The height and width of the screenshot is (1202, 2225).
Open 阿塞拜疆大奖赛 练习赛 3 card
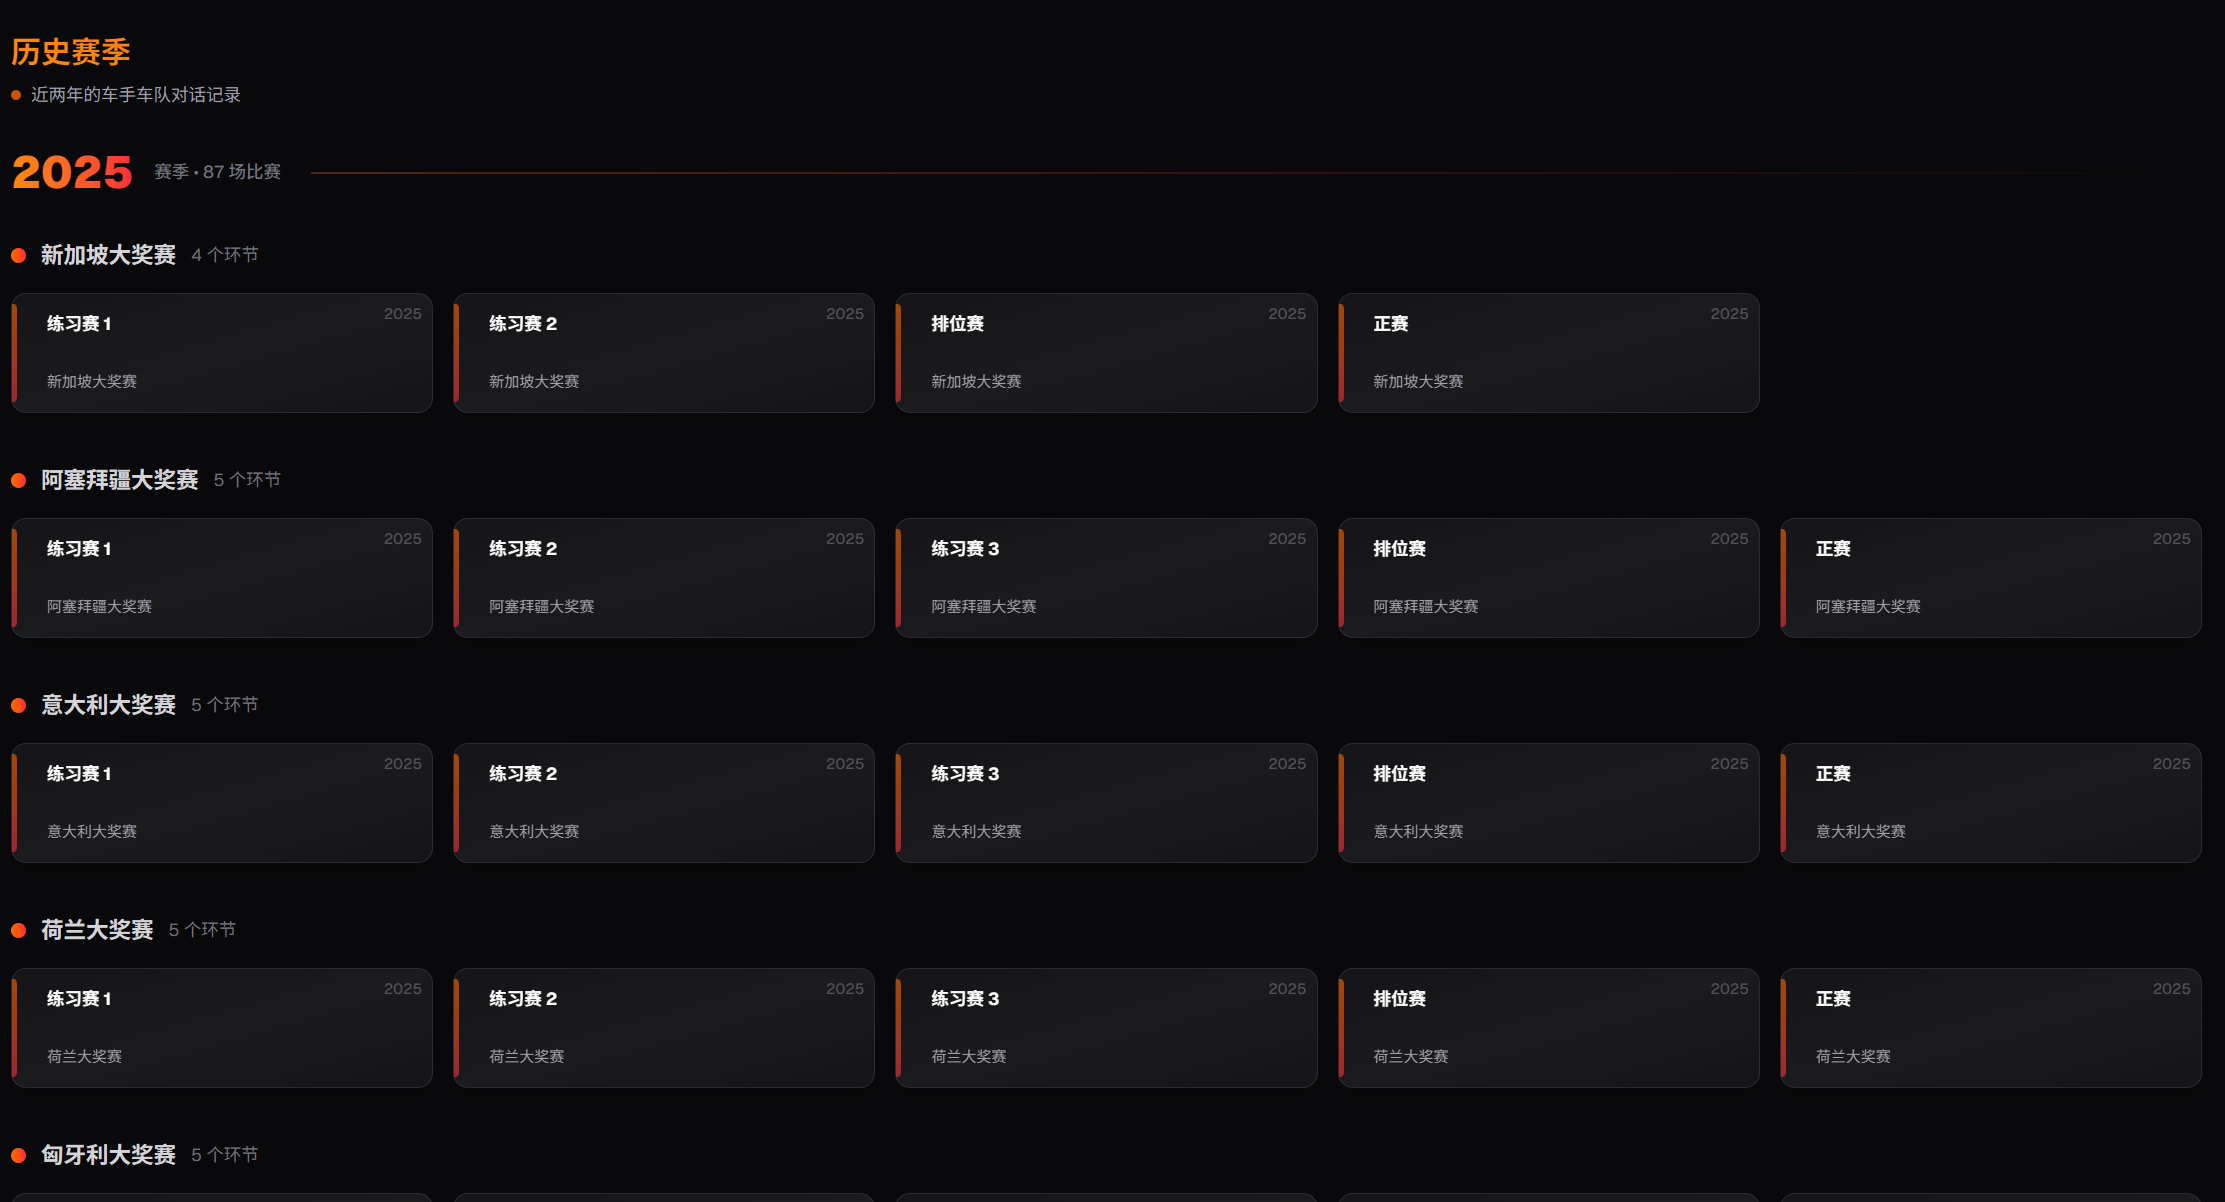[1106, 578]
